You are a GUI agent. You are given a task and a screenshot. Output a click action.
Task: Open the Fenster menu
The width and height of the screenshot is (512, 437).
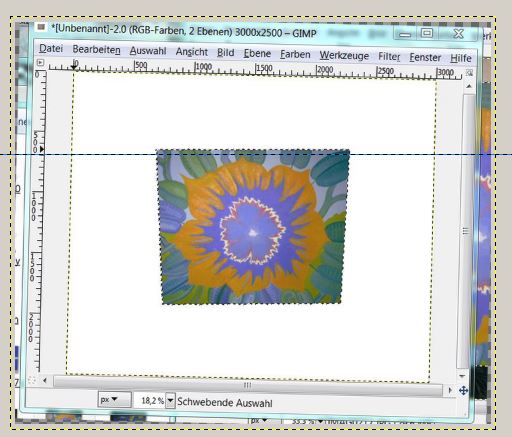tap(425, 57)
